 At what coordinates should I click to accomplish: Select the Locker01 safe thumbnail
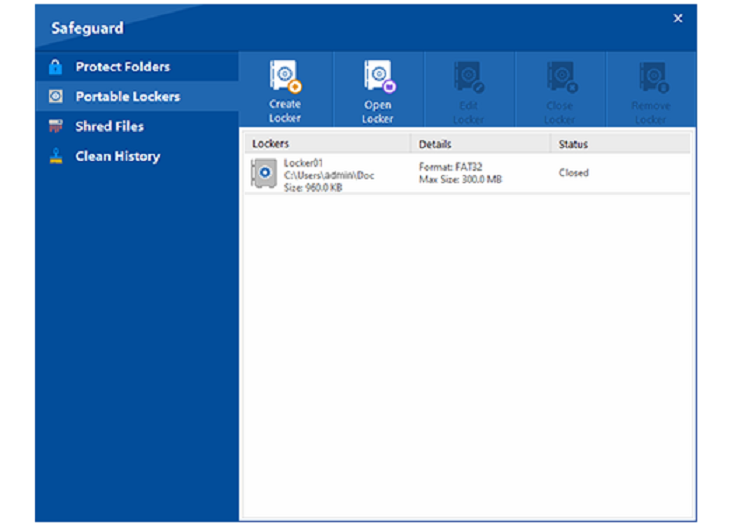click(263, 173)
